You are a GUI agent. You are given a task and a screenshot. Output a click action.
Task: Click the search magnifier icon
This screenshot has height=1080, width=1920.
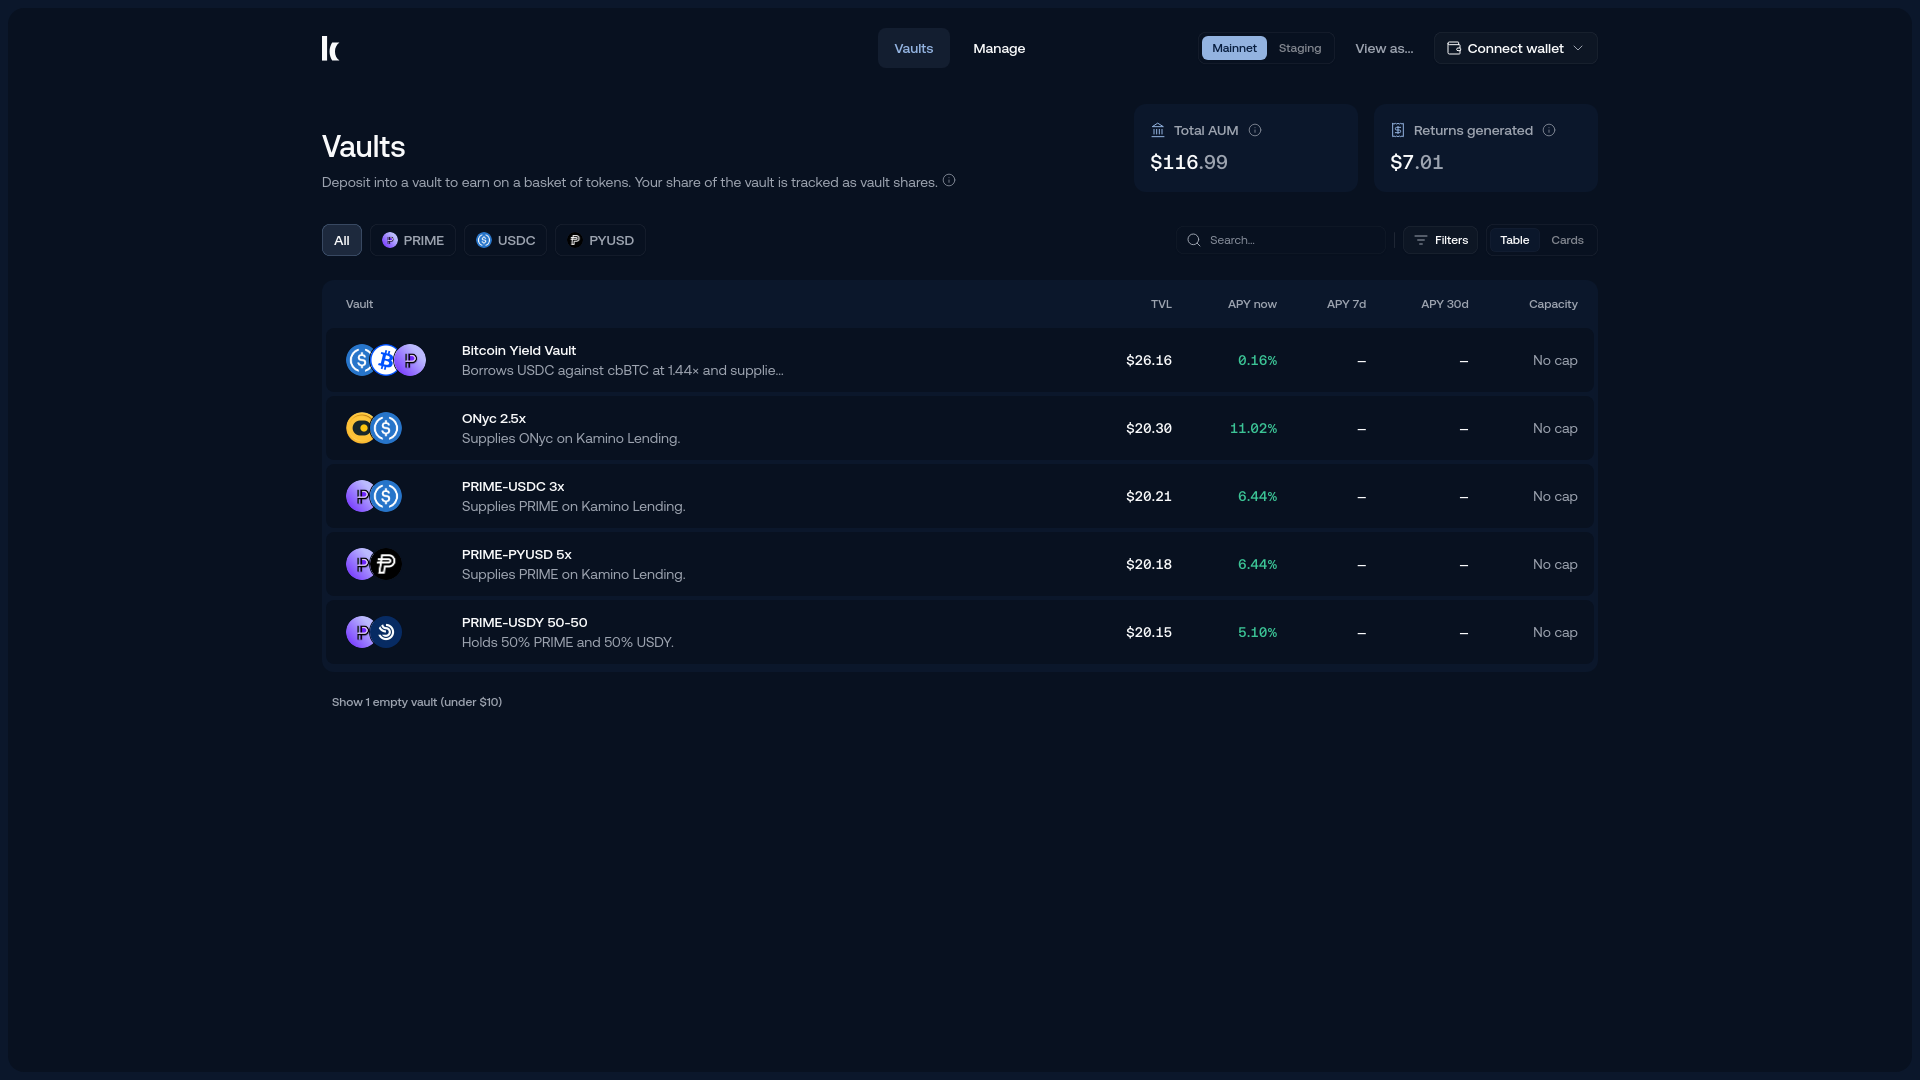coord(1194,240)
